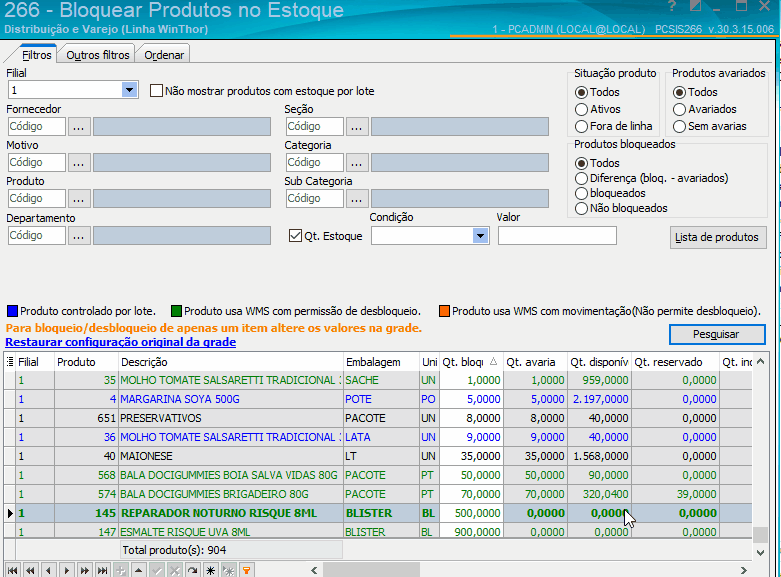Image resolution: width=781 pixels, height=577 pixels.
Task: Switch to the Ordenar tab
Action: (x=164, y=55)
